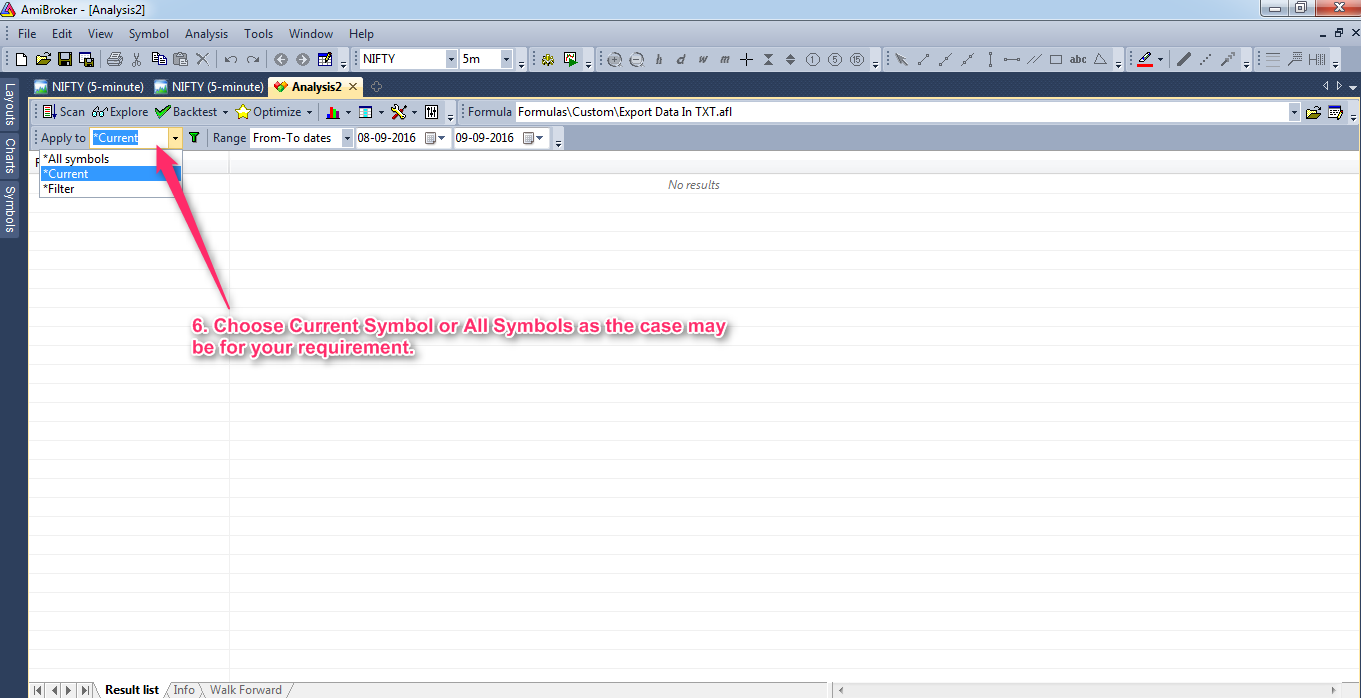Select the abc text tool
The width and height of the screenshot is (1361, 698).
point(1078,59)
